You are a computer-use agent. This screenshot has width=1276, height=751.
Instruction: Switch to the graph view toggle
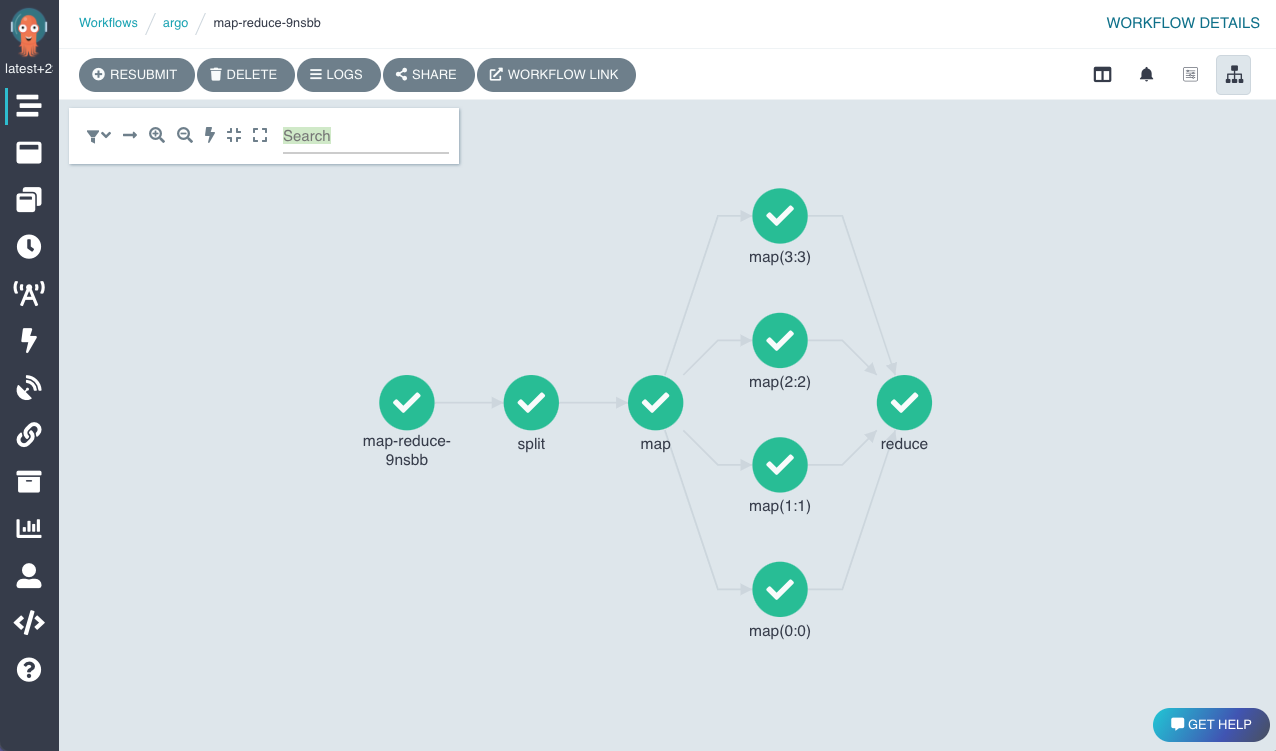tap(1233, 74)
